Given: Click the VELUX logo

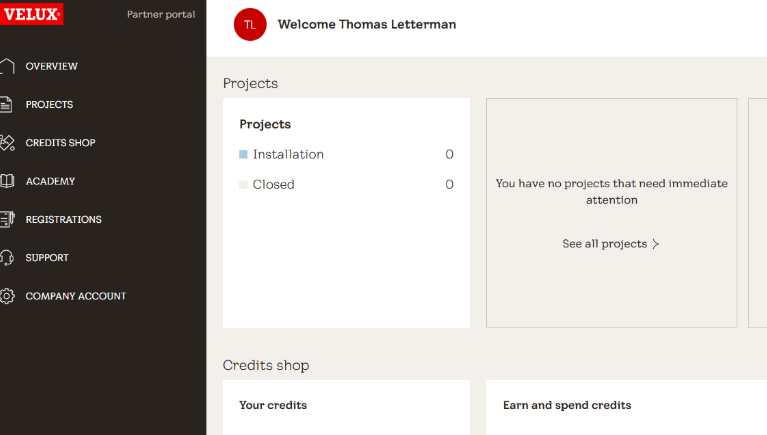Looking at the screenshot, I should point(31,14).
